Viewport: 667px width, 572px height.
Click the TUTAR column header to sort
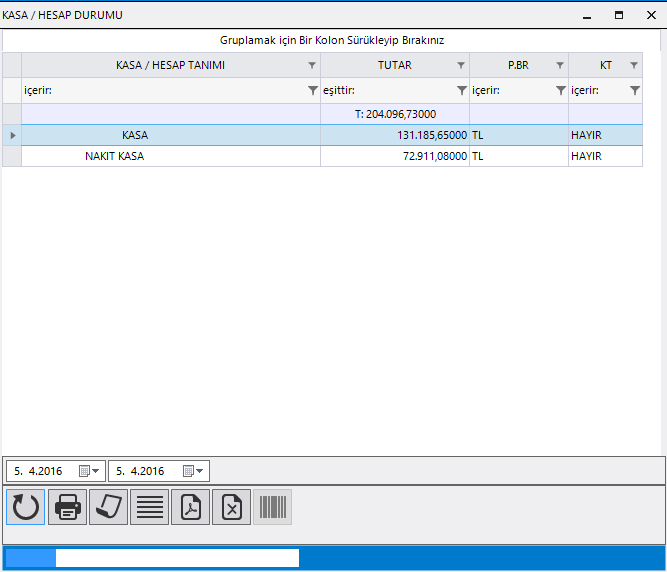(394, 65)
